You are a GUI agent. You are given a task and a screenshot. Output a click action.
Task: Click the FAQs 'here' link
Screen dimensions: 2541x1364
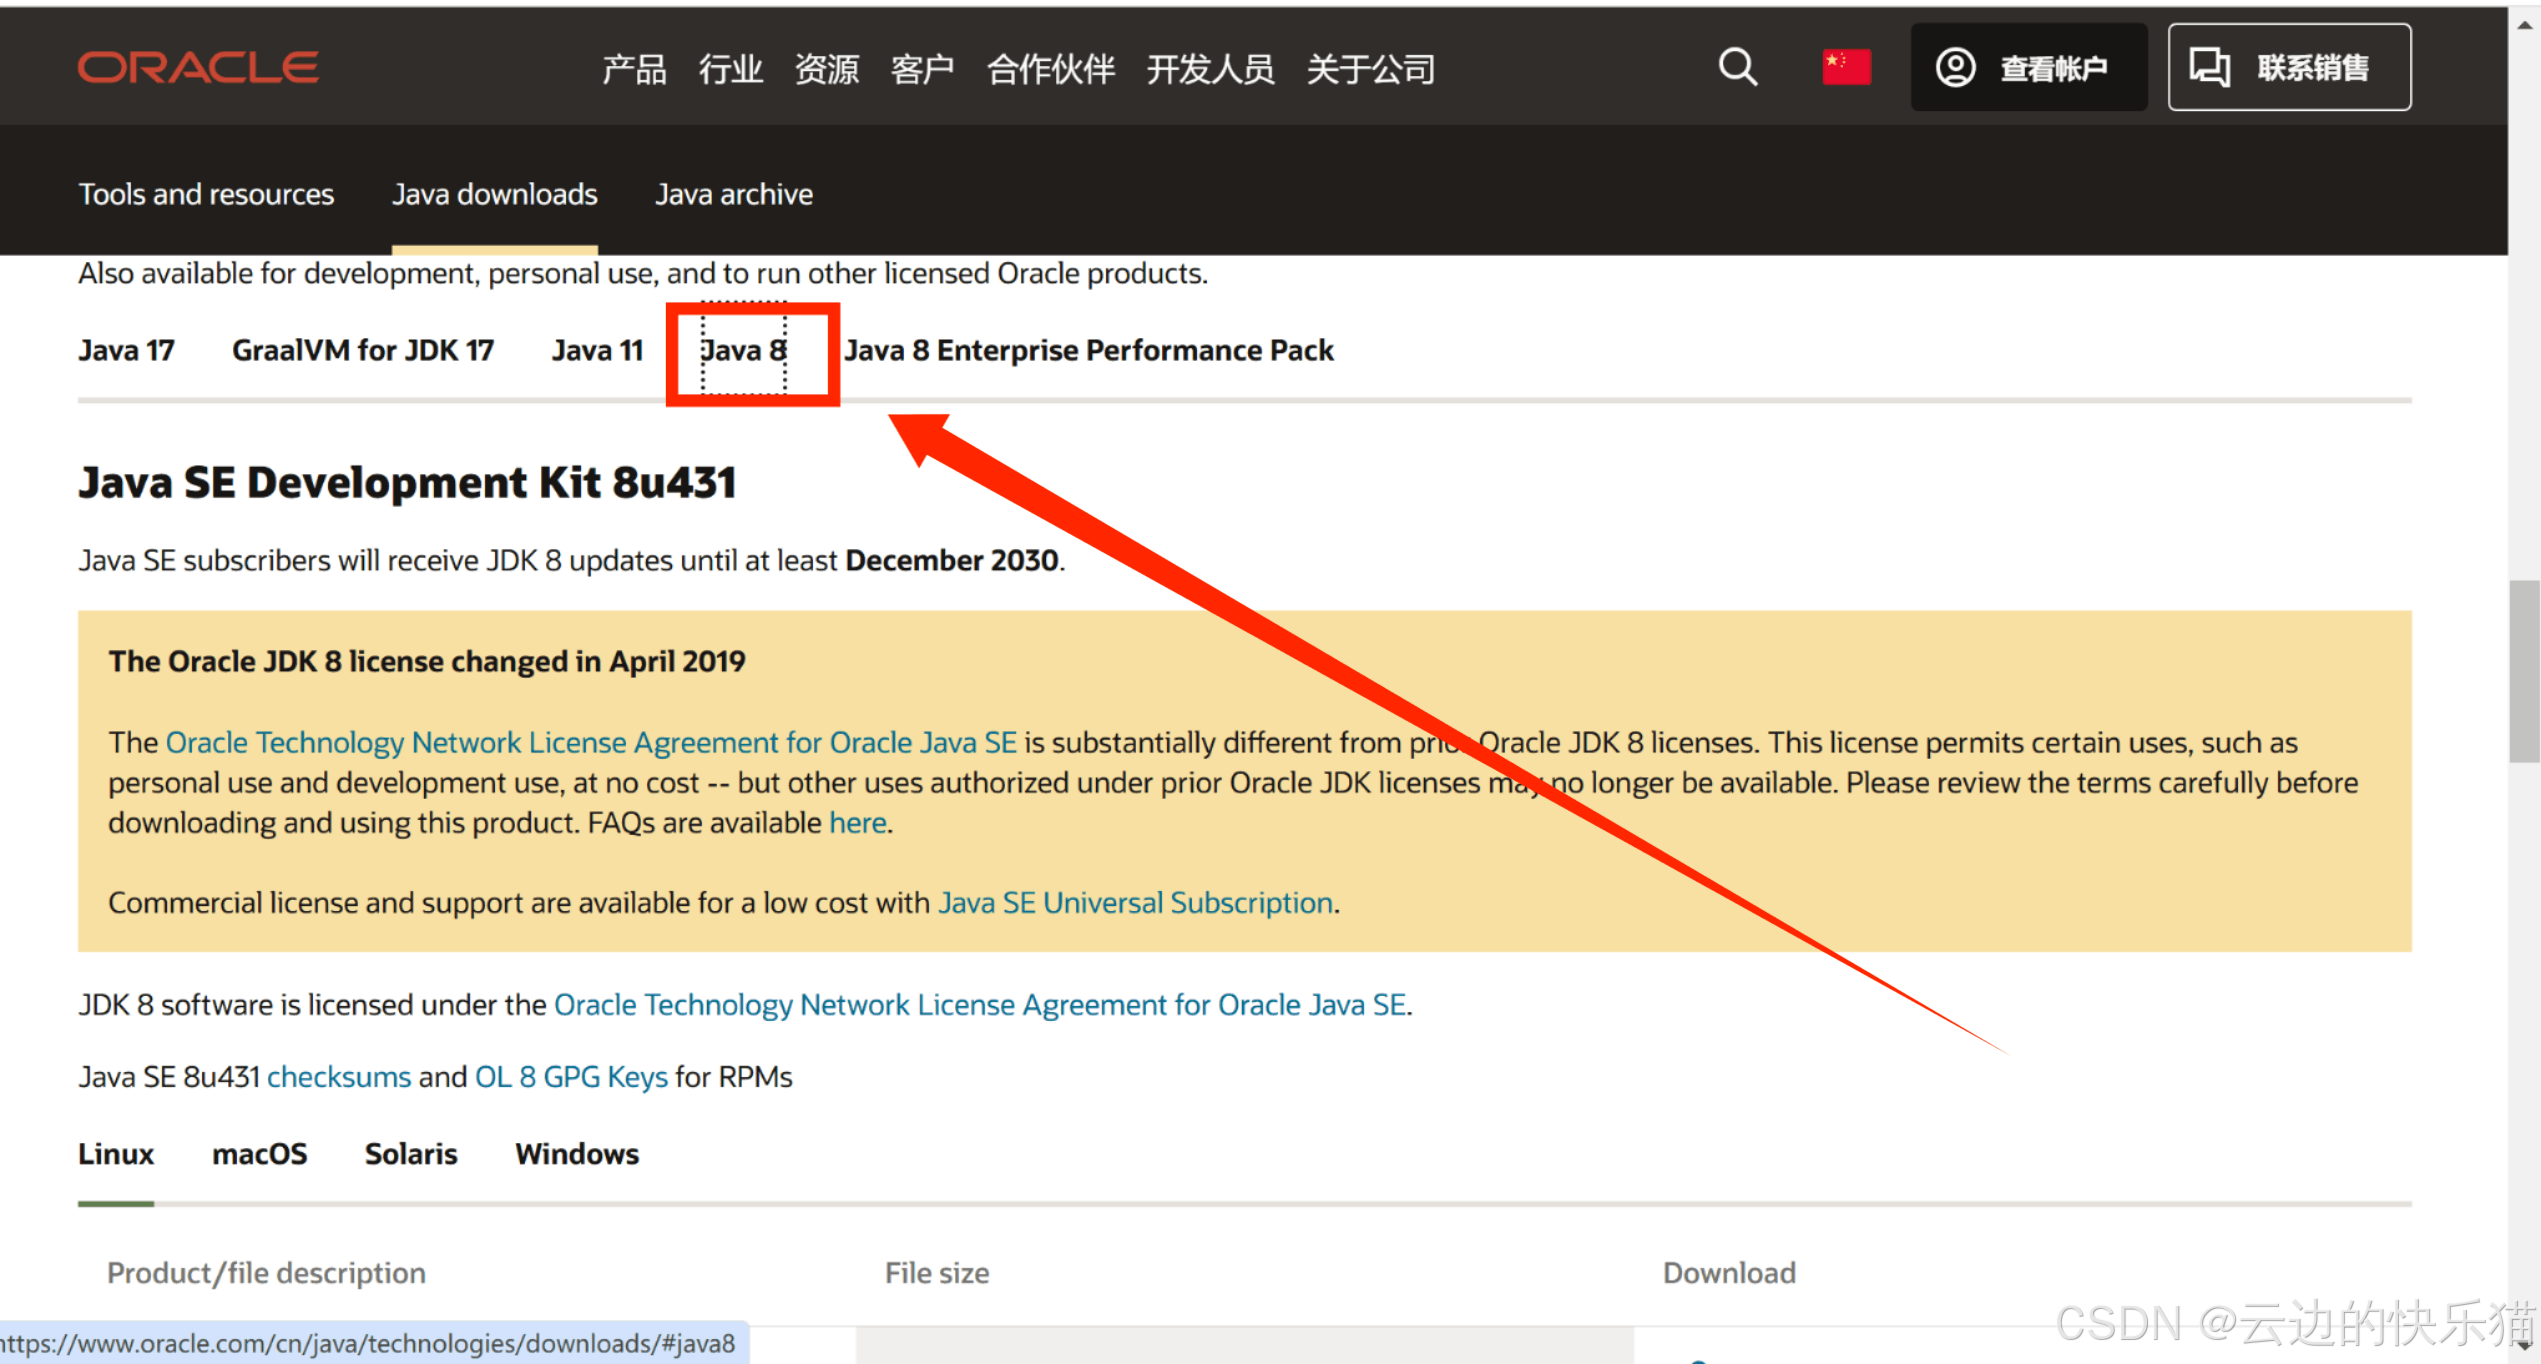[858, 822]
